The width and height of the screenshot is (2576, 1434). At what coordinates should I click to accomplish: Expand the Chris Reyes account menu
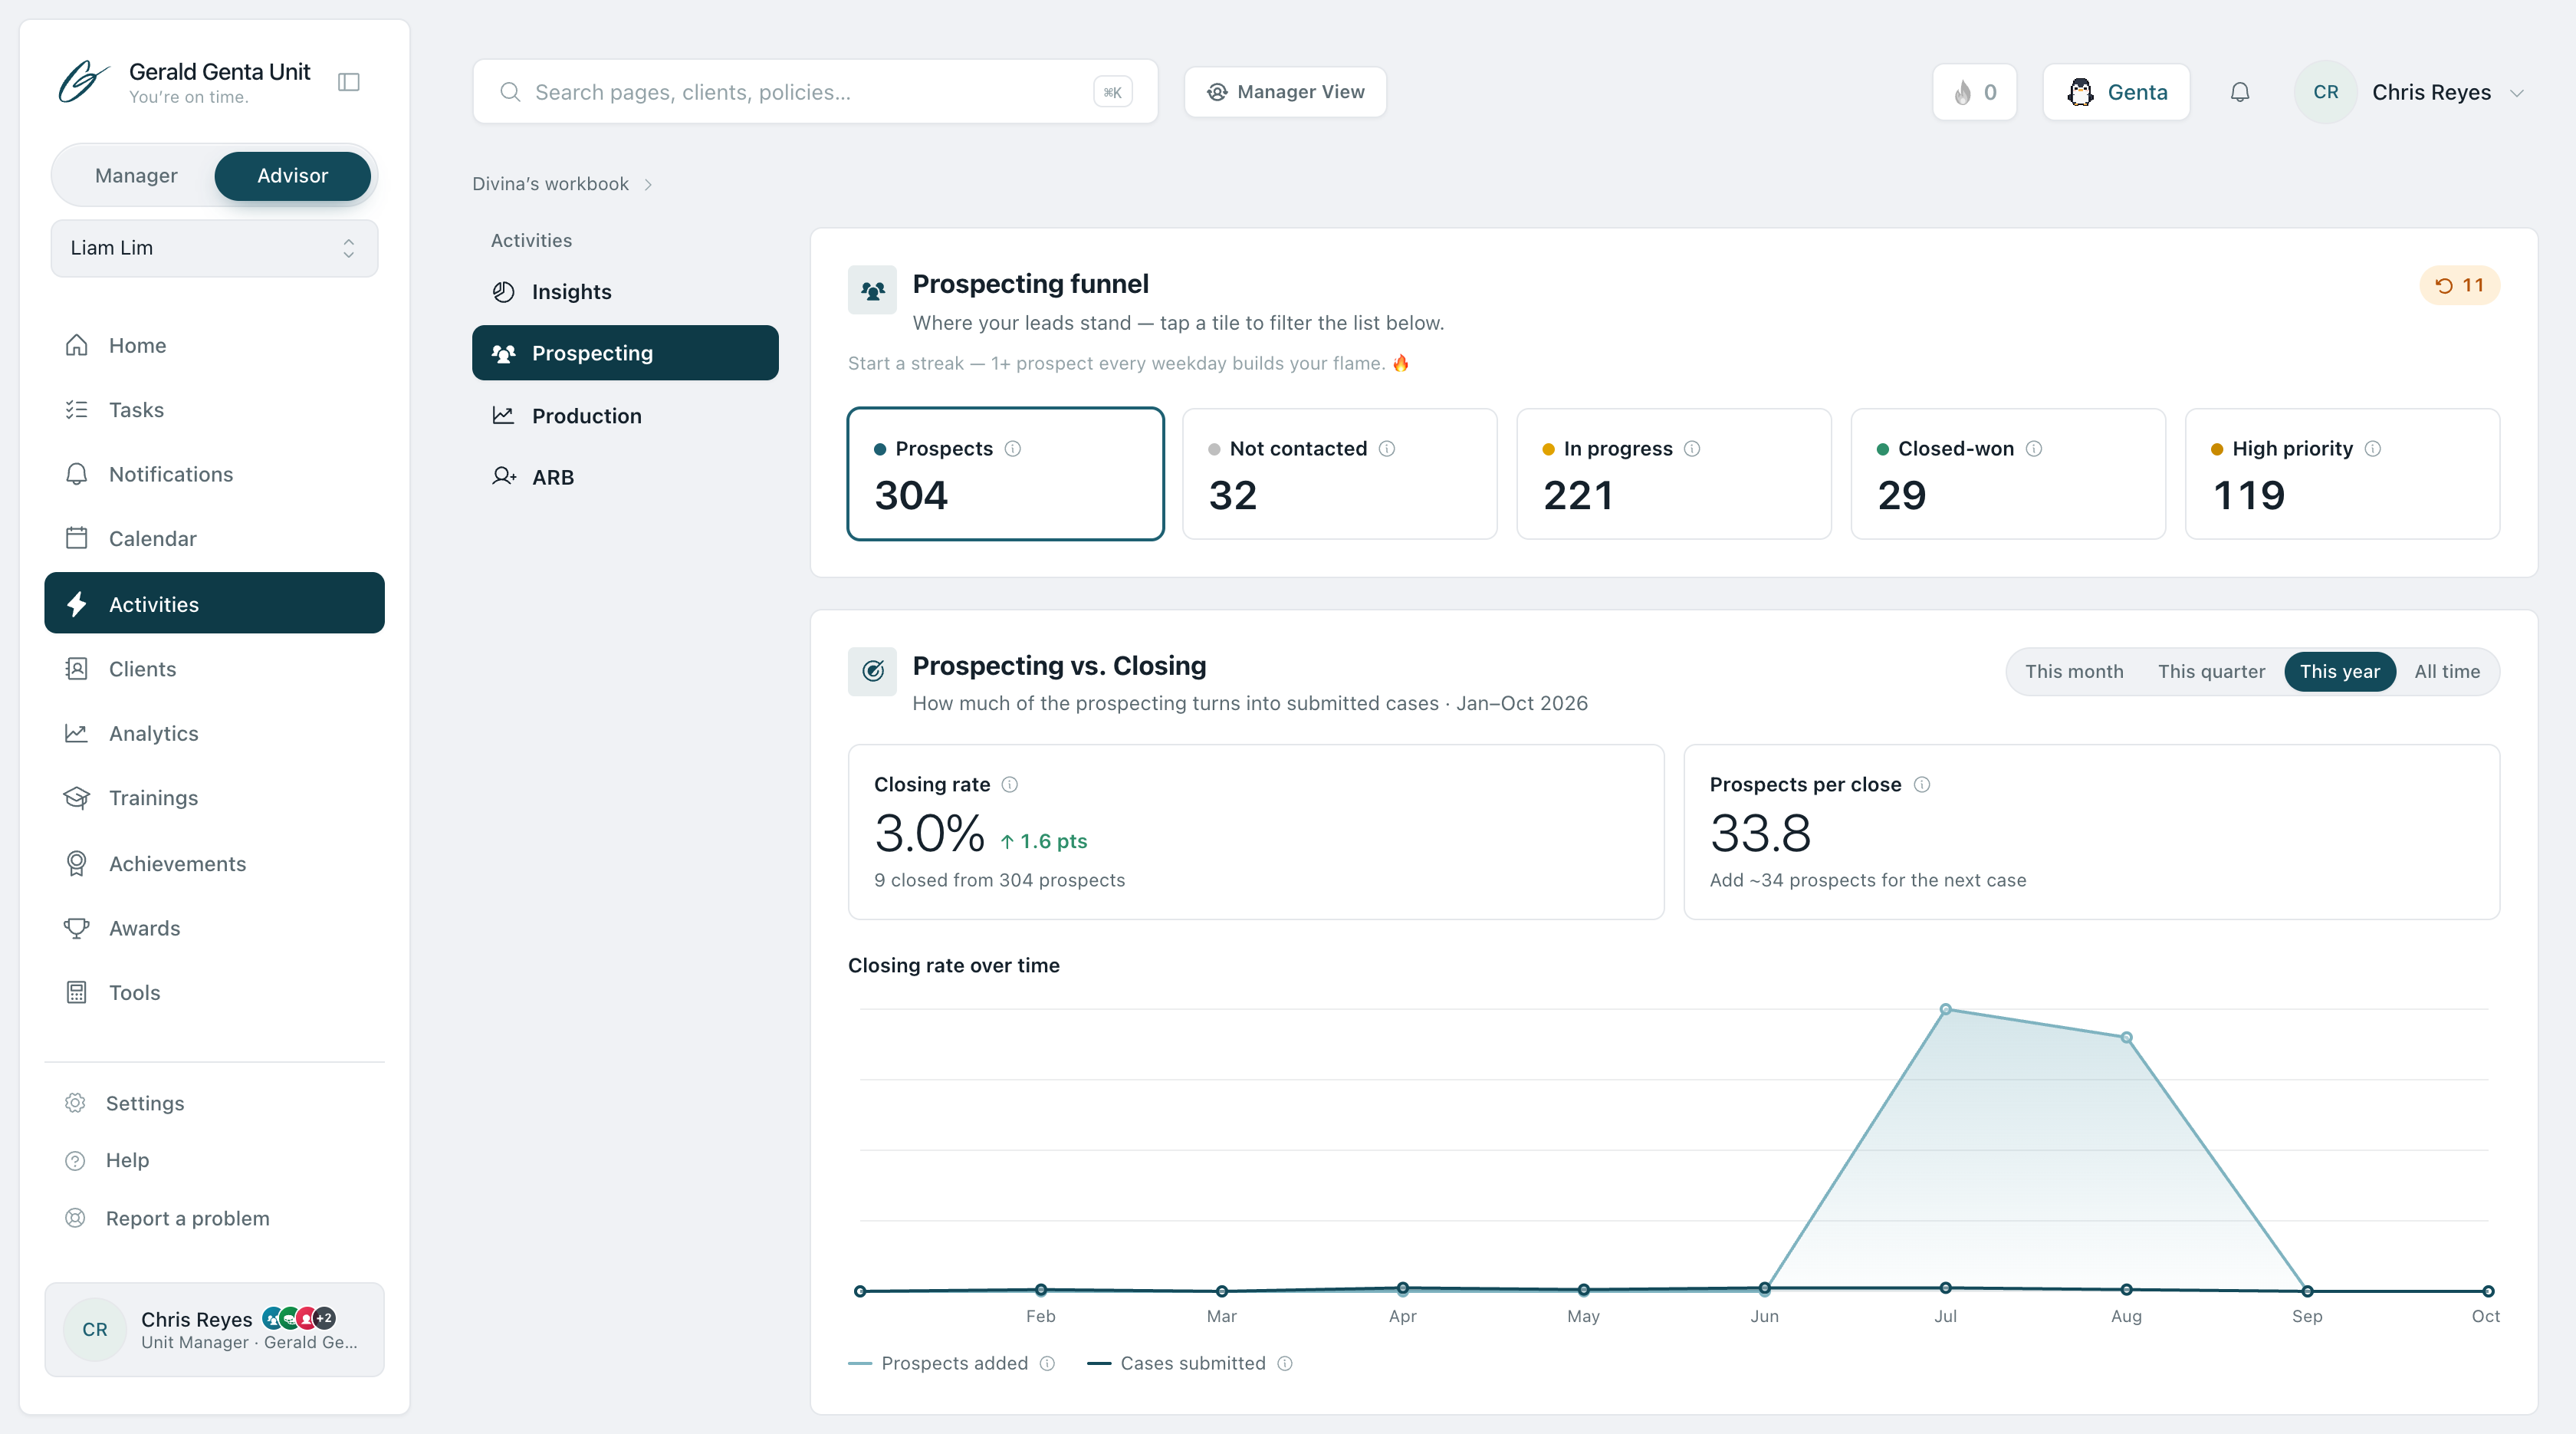click(2411, 92)
